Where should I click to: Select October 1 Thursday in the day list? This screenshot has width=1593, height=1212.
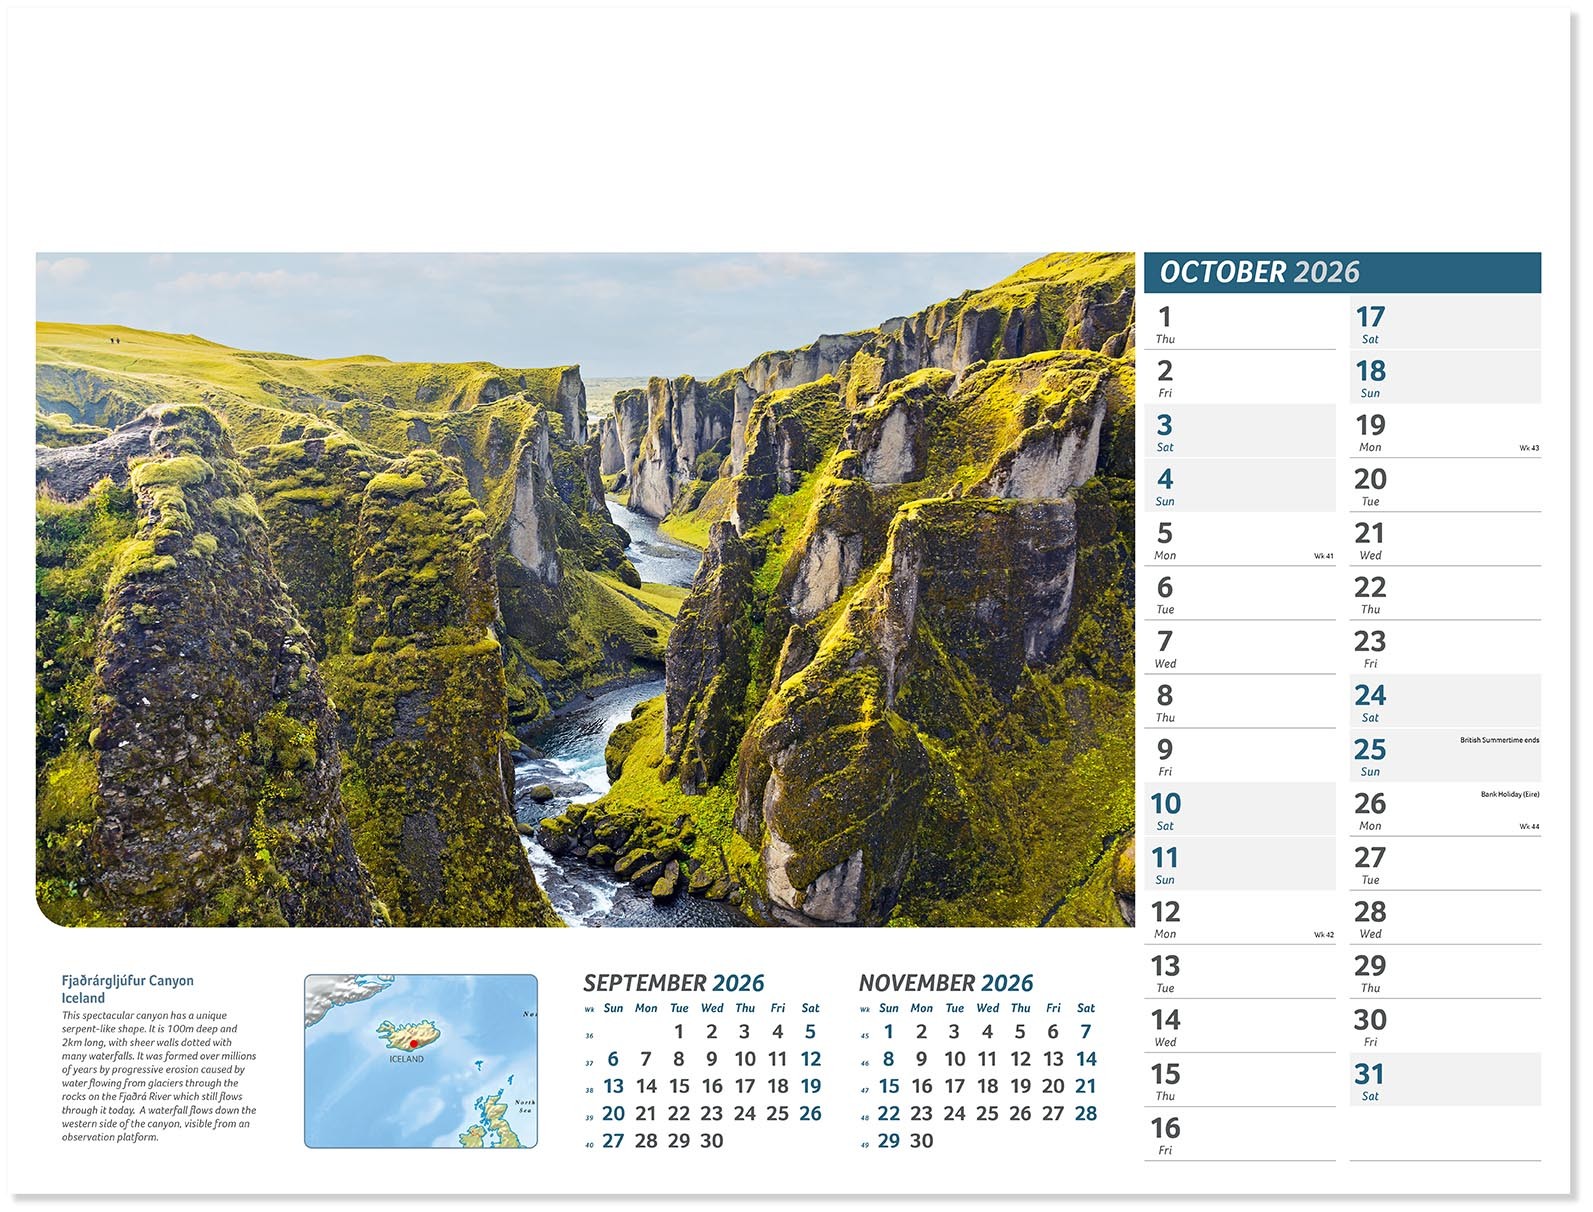pyautogui.click(x=1238, y=324)
